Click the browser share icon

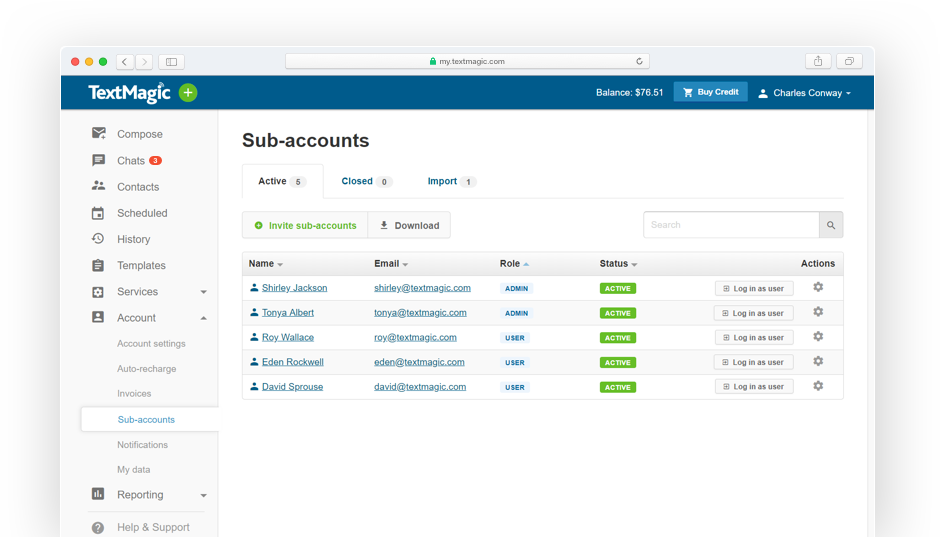point(818,61)
